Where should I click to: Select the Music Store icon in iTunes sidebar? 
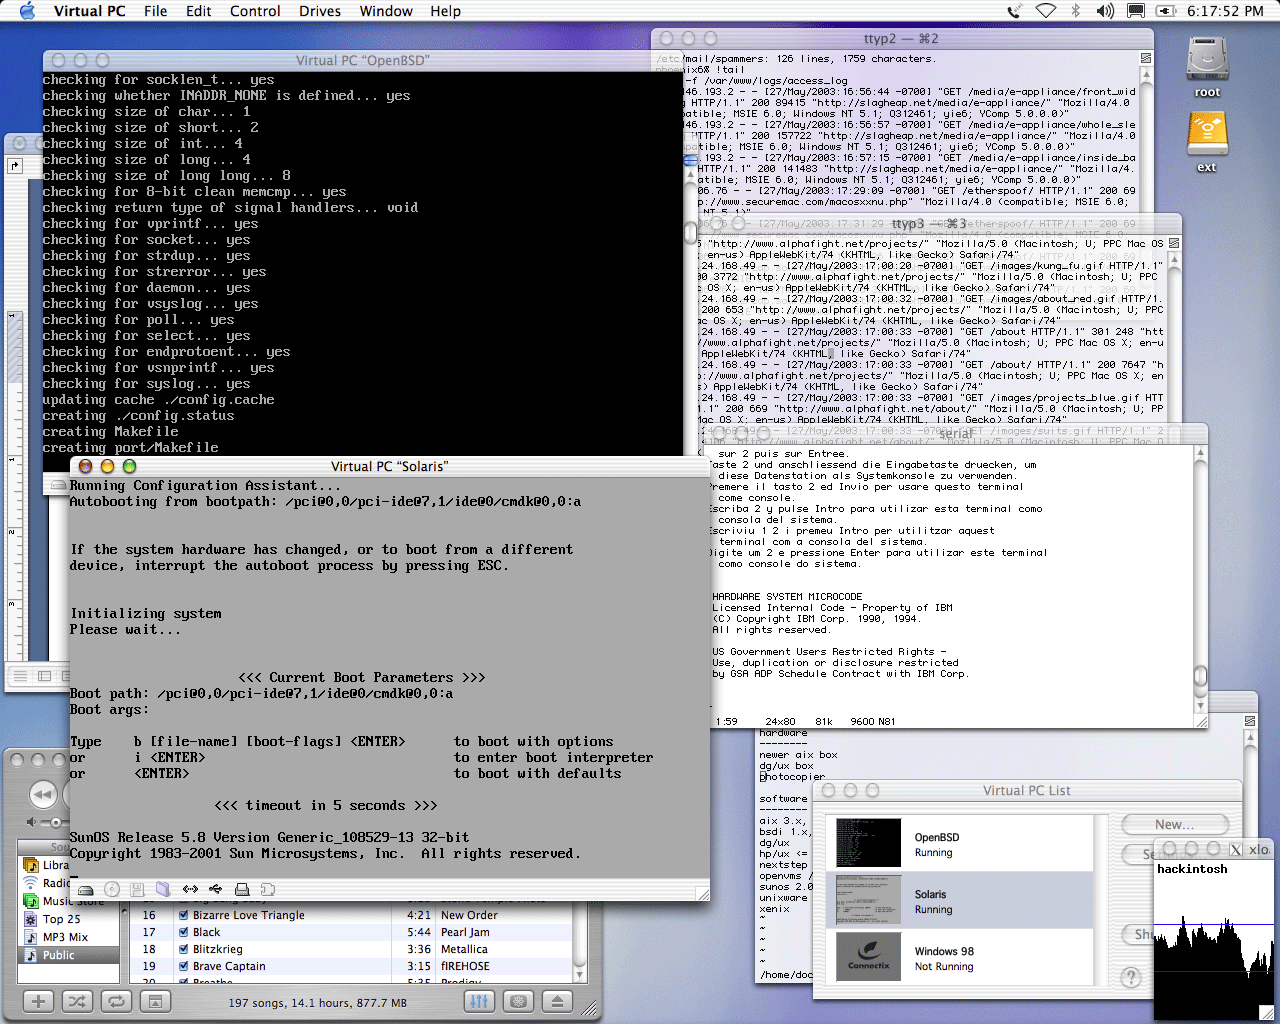[30, 901]
